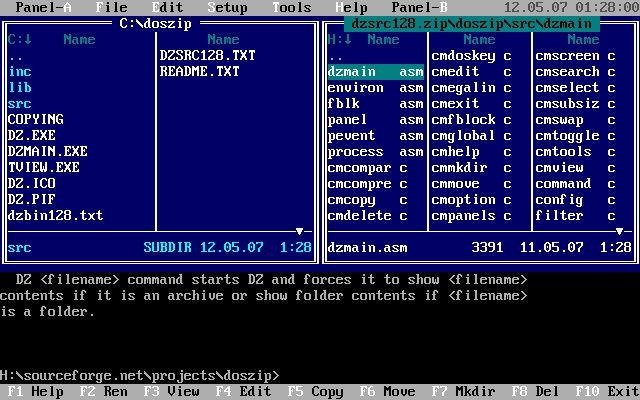This screenshot has height=400, width=640.
Task: Open the File menu
Action: pyautogui.click(x=111, y=7)
